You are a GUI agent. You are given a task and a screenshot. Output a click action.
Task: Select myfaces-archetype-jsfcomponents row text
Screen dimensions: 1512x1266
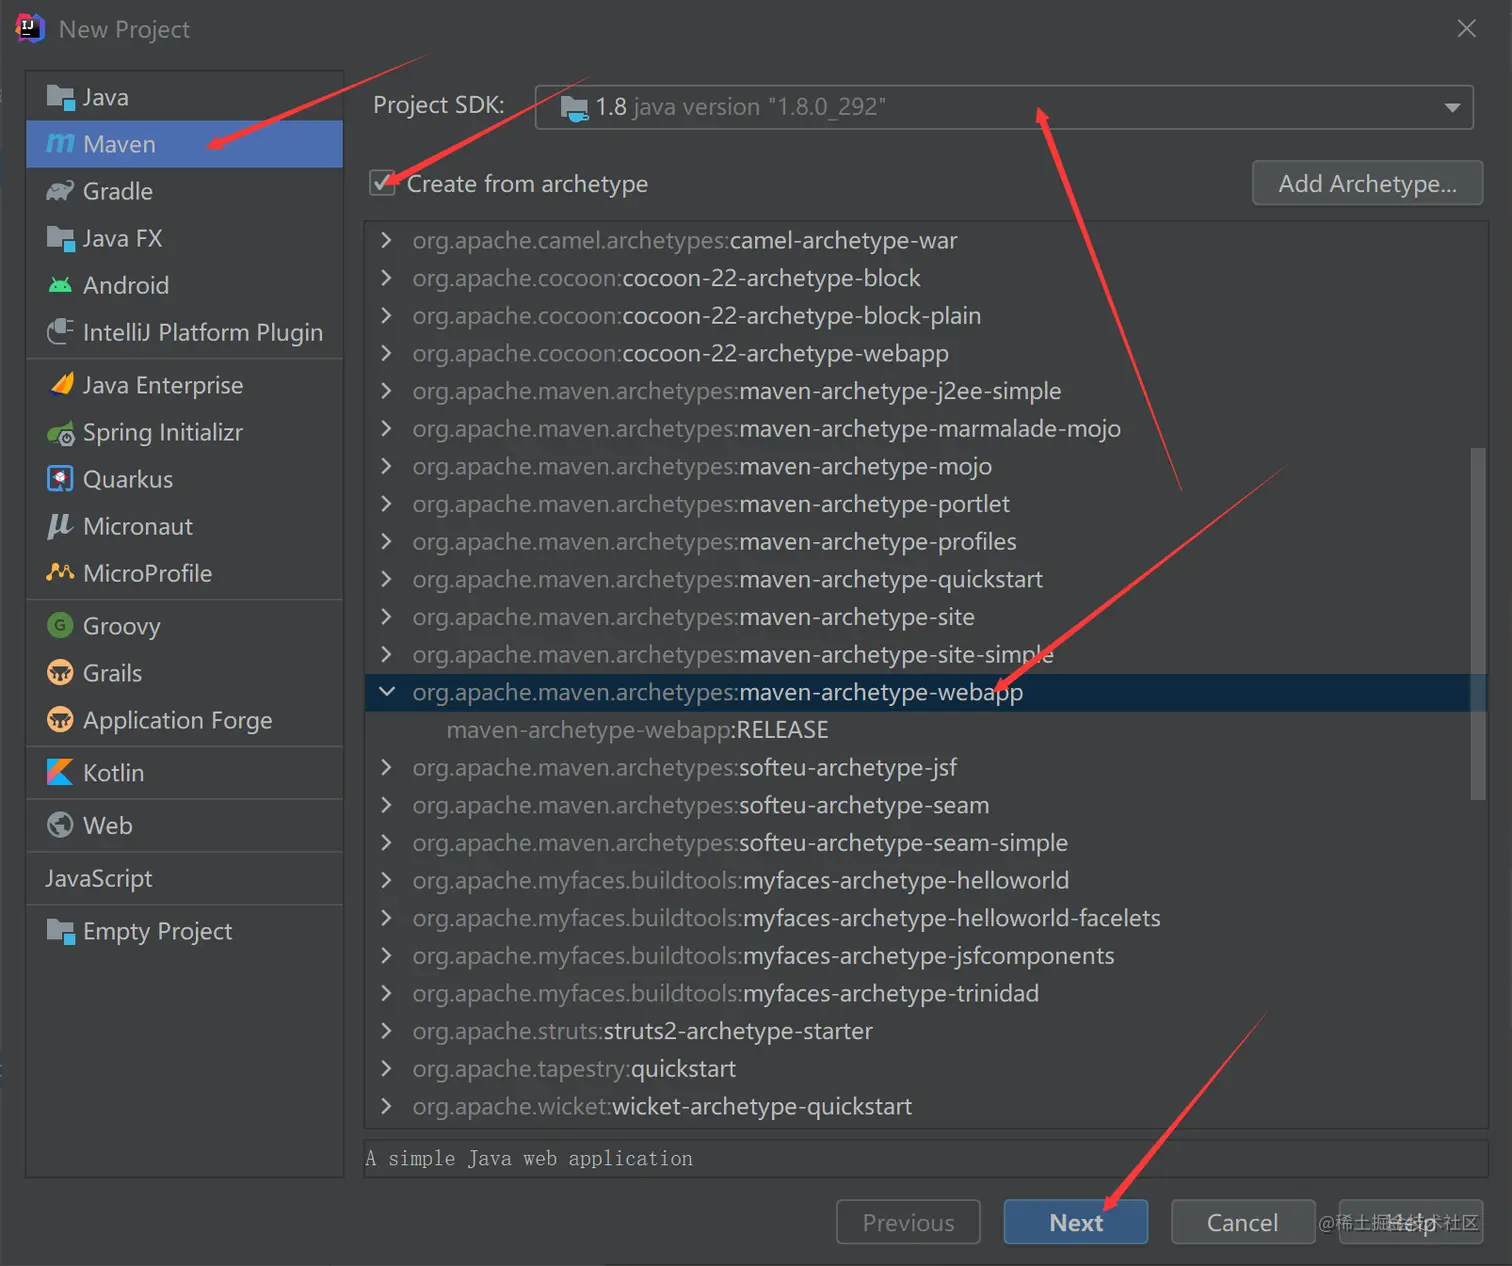pyautogui.click(x=763, y=956)
